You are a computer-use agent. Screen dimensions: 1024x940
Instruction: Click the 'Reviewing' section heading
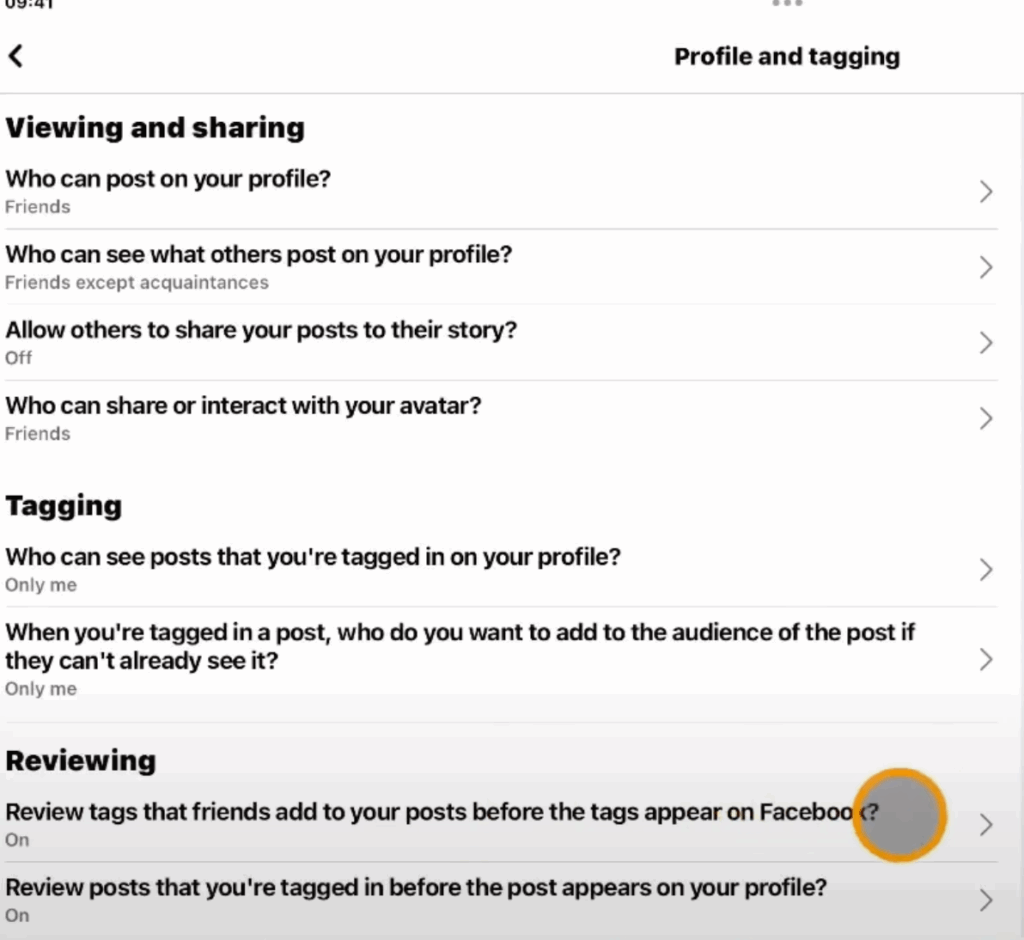pos(81,761)
